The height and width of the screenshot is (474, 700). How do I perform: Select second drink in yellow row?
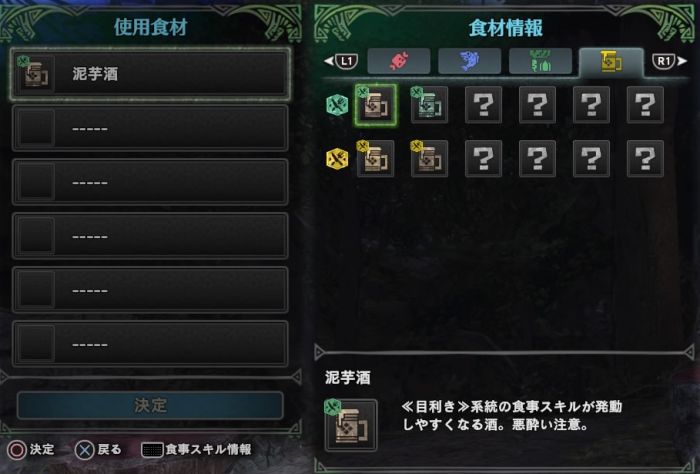point(429,159)
